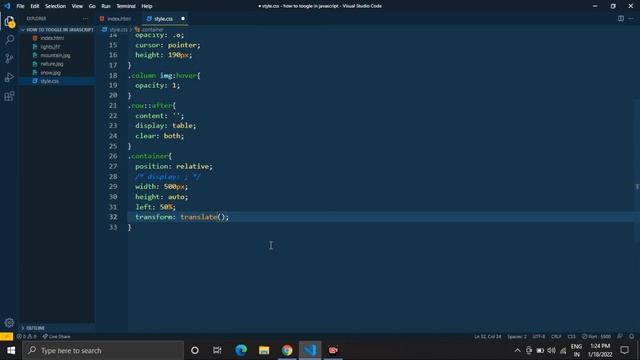Viewport: 640px width, 360px height.
Task: Open the Terminal menu
Action: click(126, 6)
